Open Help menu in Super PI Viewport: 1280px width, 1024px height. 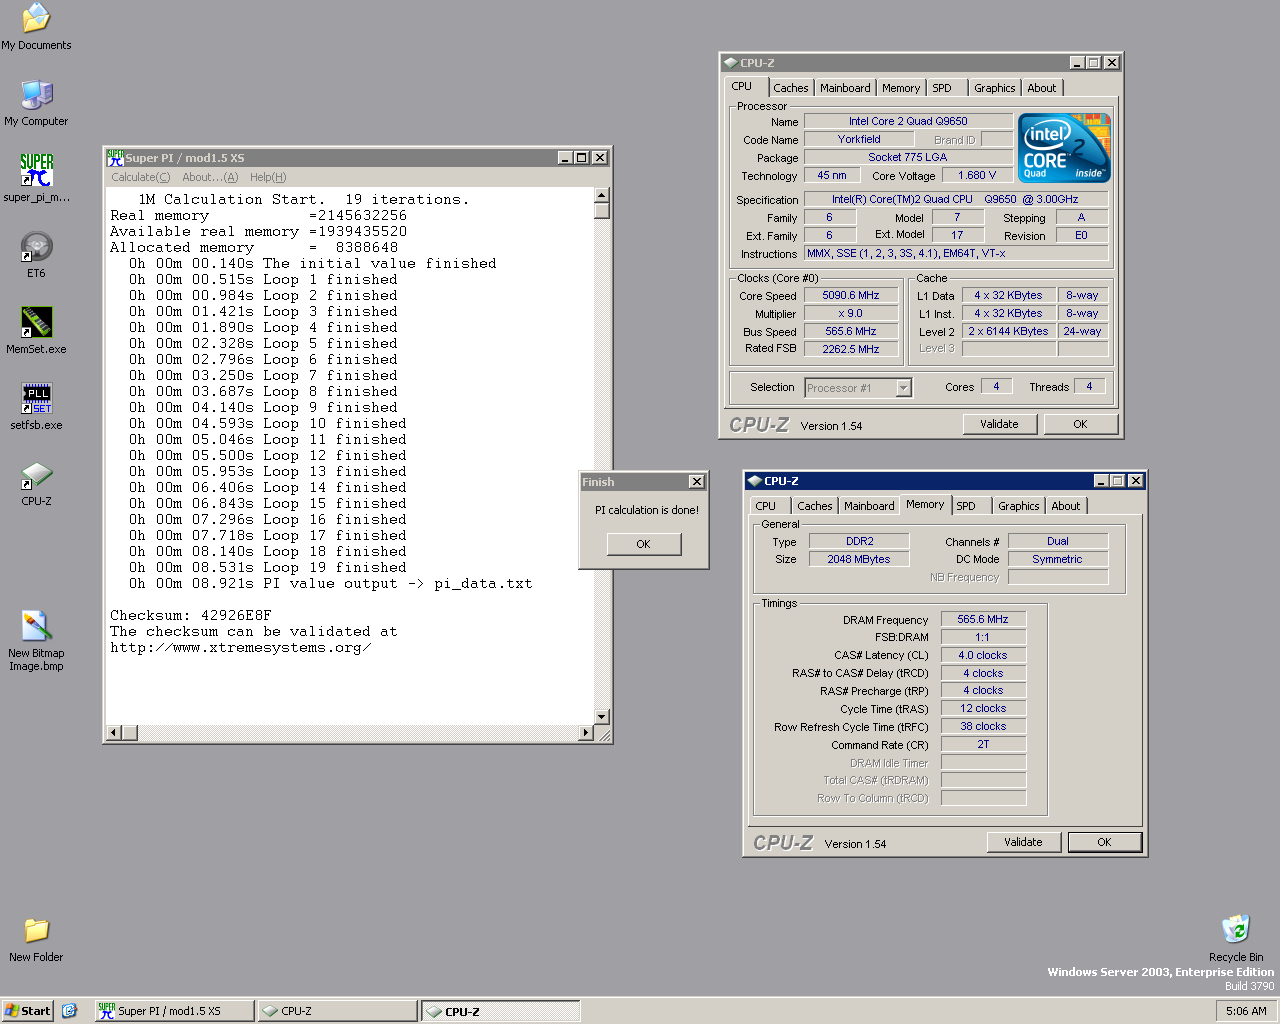tap(268, 177)
